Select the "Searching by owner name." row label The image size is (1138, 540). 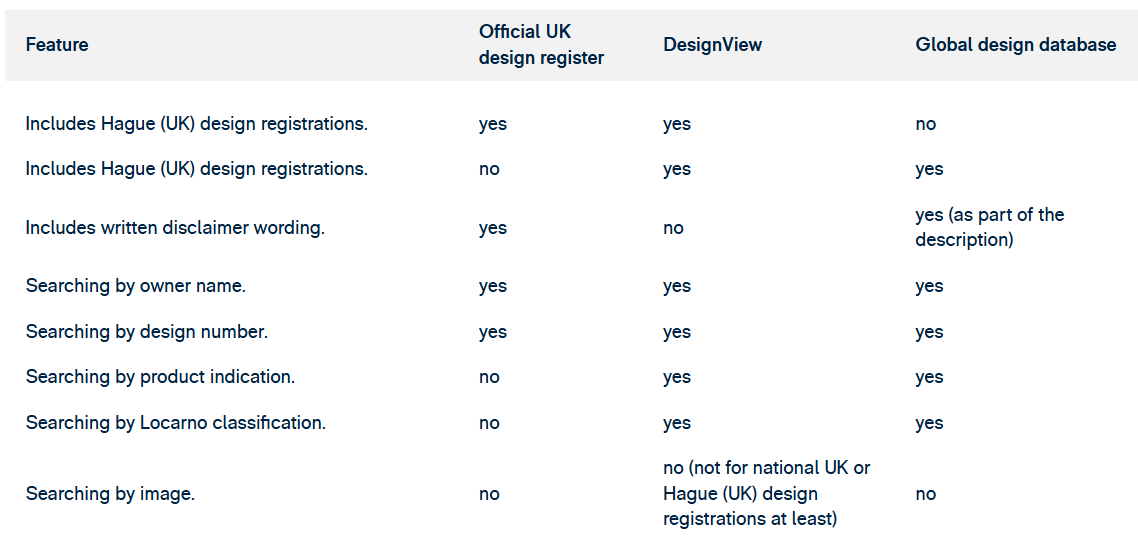coord(136,286)
